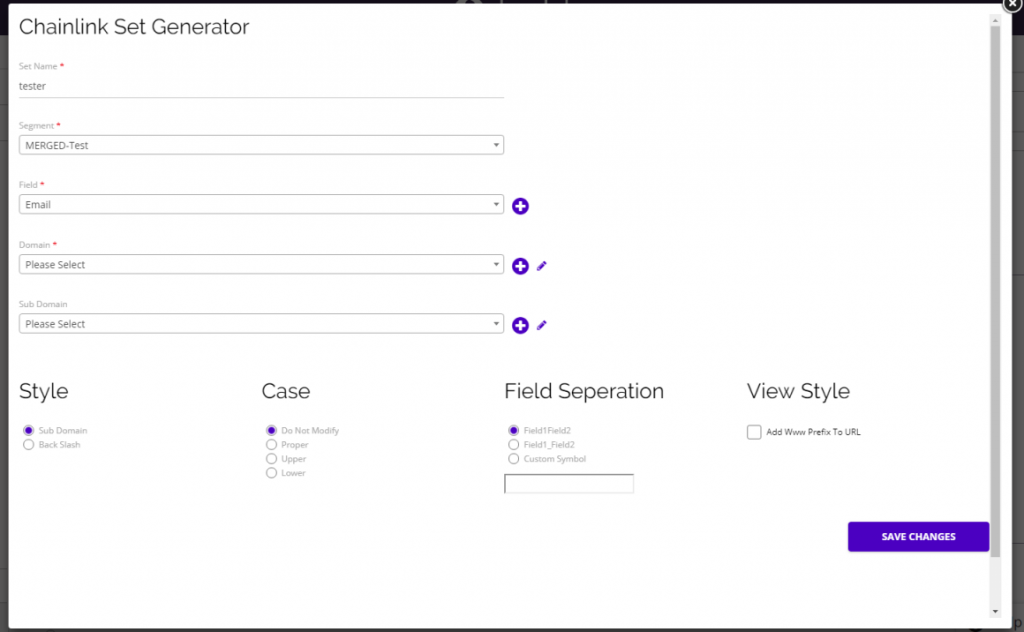Click the Field Seperation section heading
Screen dimensions: 1024x632
pyautogui.click(x=584, y=391)
